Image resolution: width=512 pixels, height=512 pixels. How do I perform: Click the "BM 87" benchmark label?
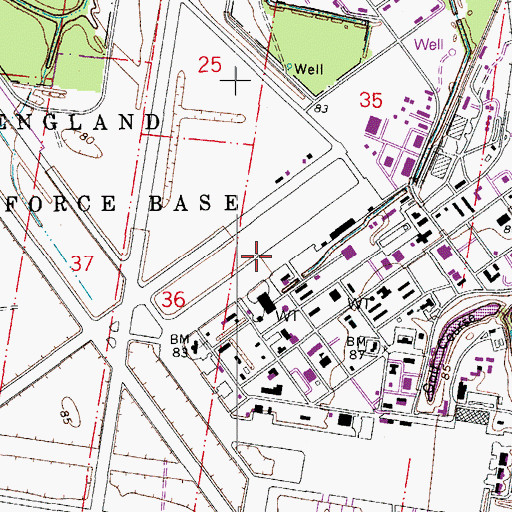pyautogui.click(x=356, y=348)
